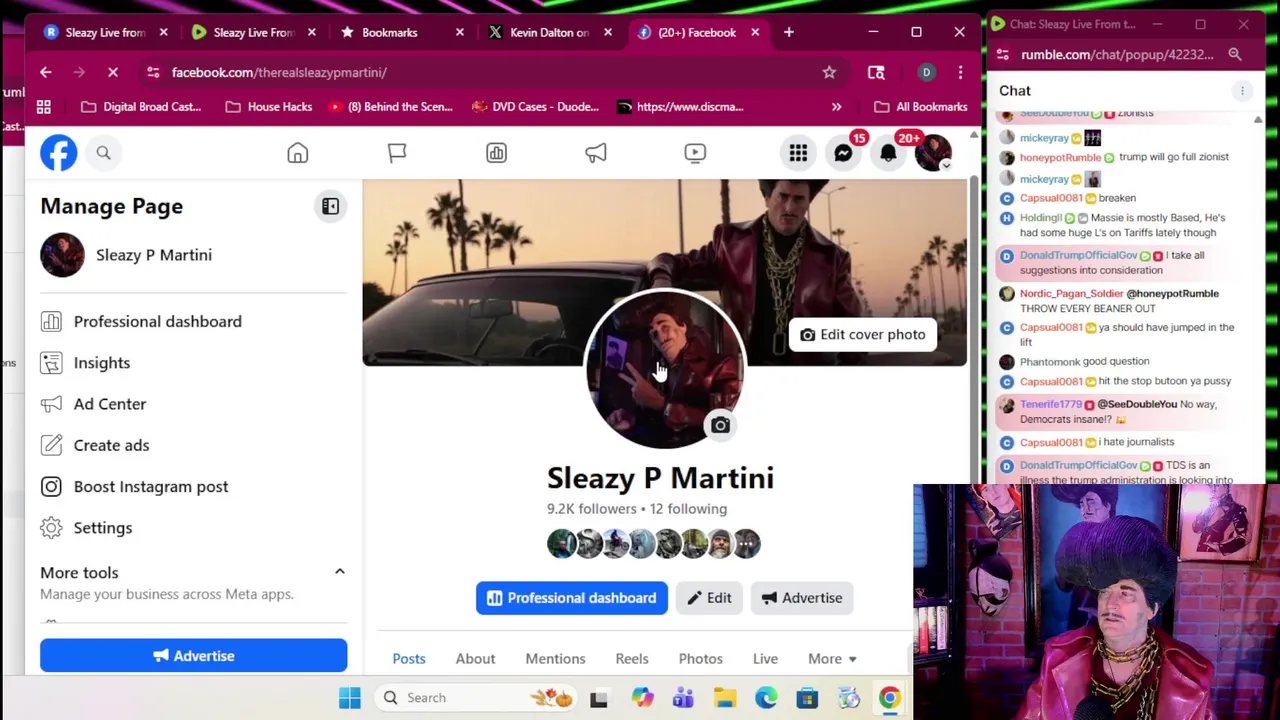Screen dimensions: 1280x720
Task: Close the Facebook tab
Action: point(755,32)
